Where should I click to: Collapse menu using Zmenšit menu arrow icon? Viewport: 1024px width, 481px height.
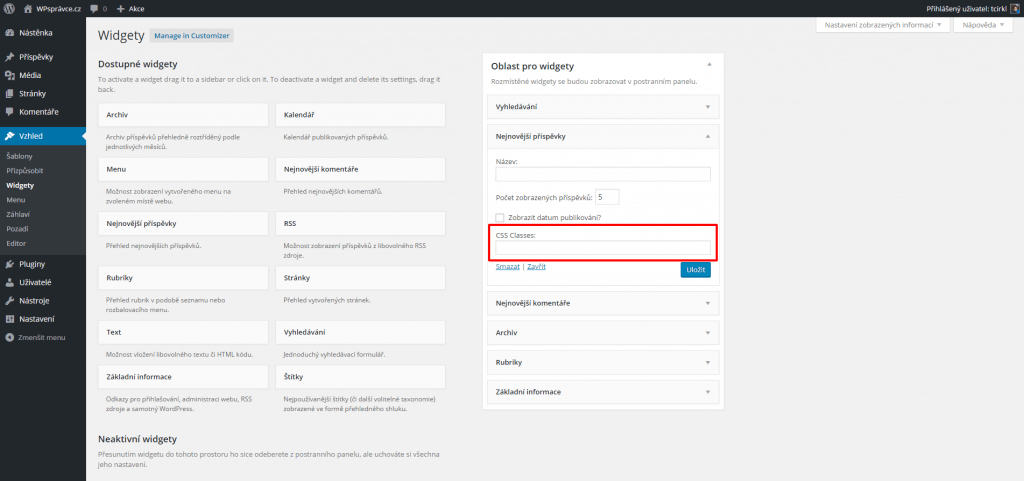point(9,337)
